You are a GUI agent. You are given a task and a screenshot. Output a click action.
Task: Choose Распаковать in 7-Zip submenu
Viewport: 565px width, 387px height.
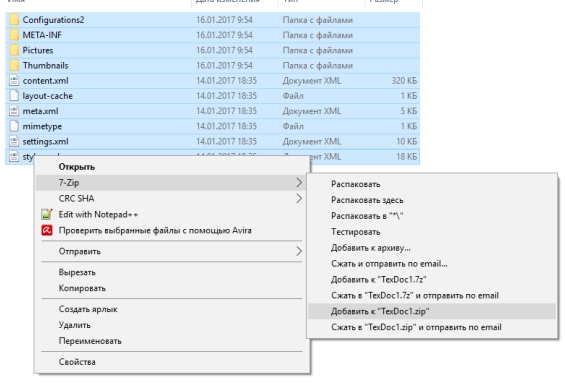pos(432,184)
